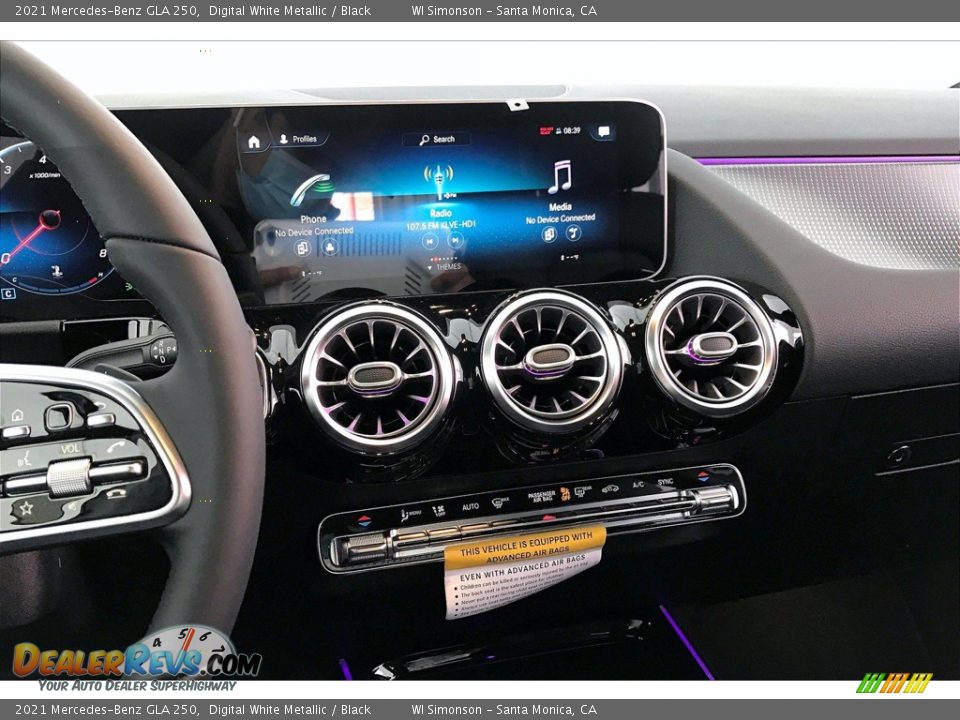Tap the Search field on the display
This screenshot has width=960, height=720.
click(x=438, y=138)
